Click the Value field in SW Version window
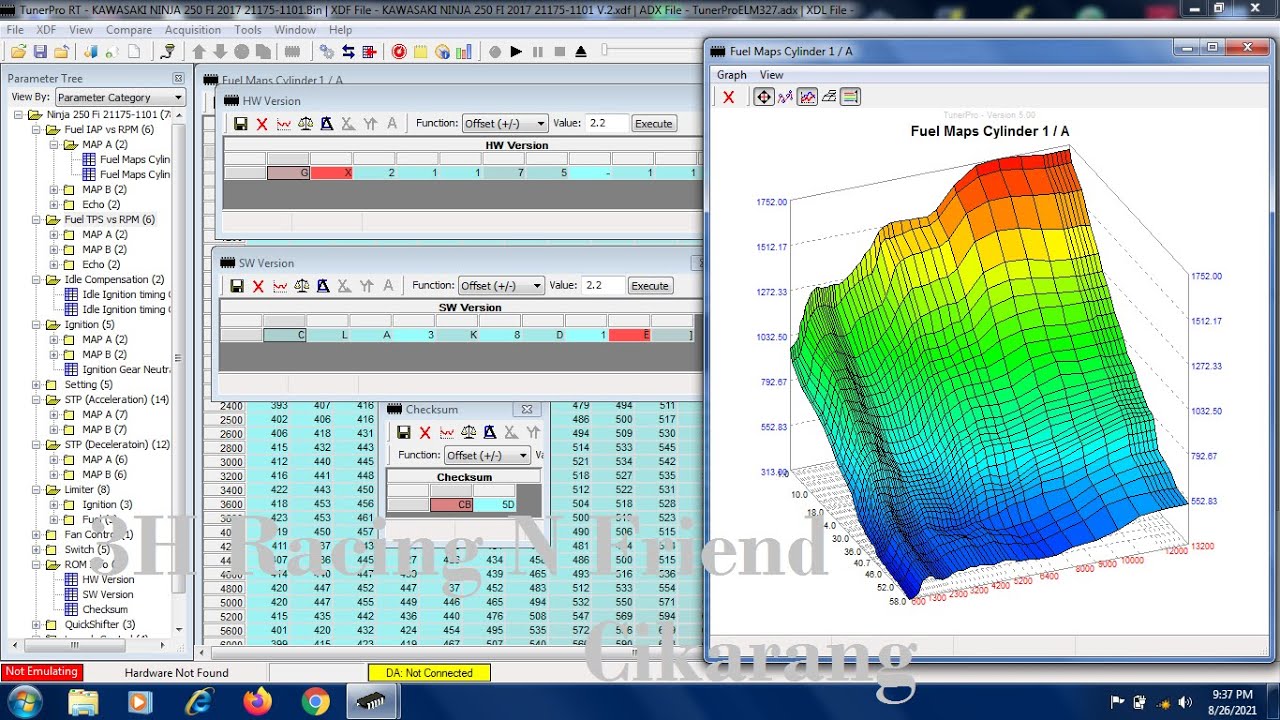Image resolution: width=1280 pixels, height=720 pixels. 603,285
